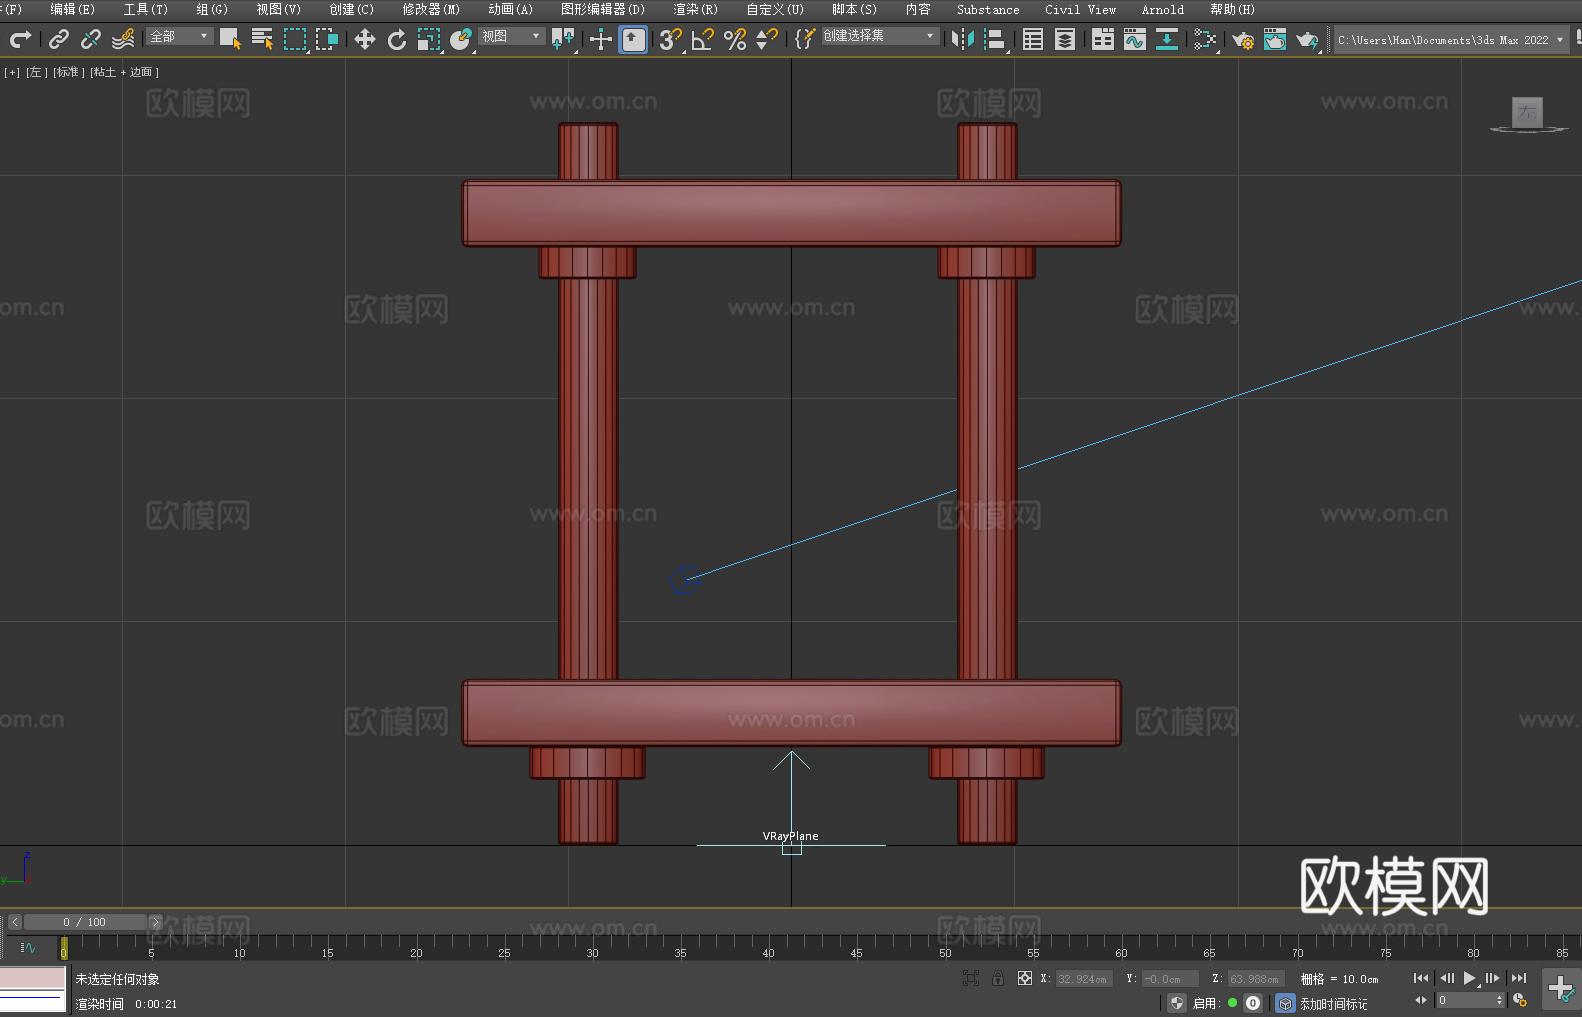This screenshot has height=1017, width=1582.
Task: Click viewport [标准] shading preset label
Action: [x=68, y=72]
